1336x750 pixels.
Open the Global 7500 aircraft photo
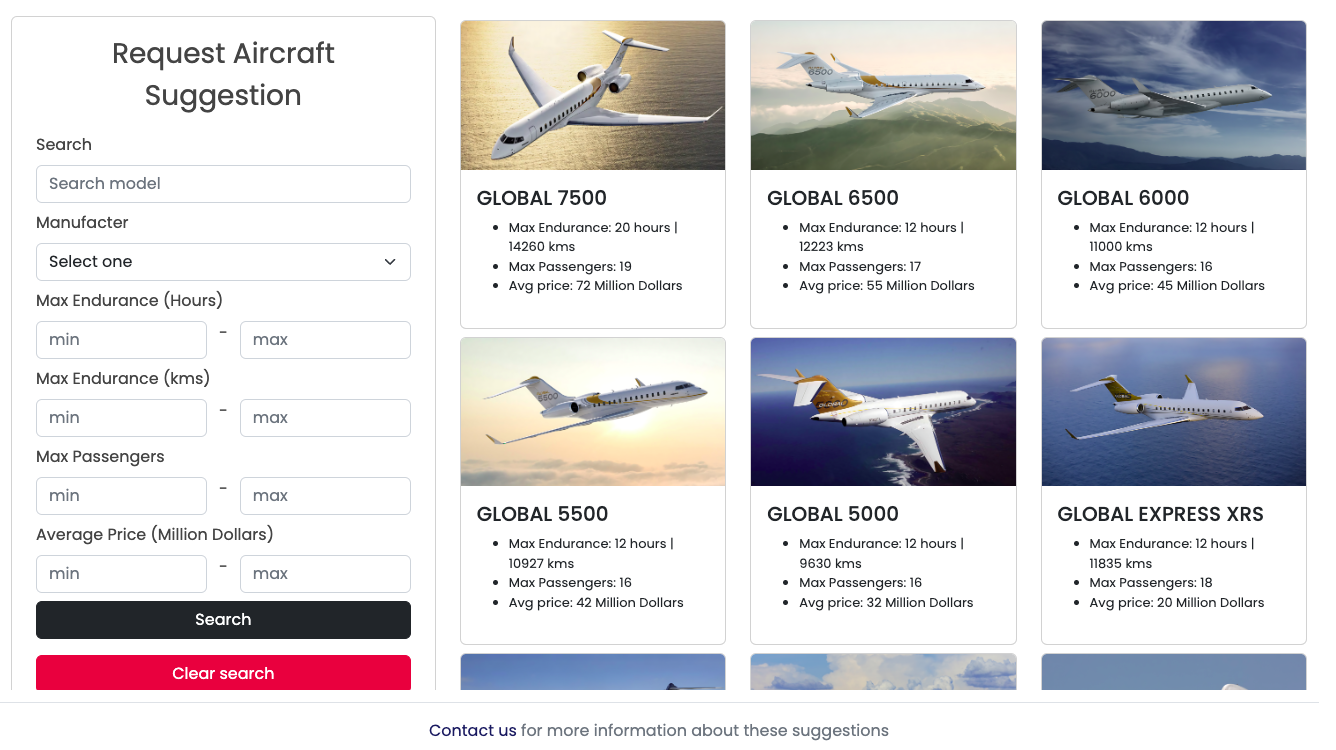(593, 96)
